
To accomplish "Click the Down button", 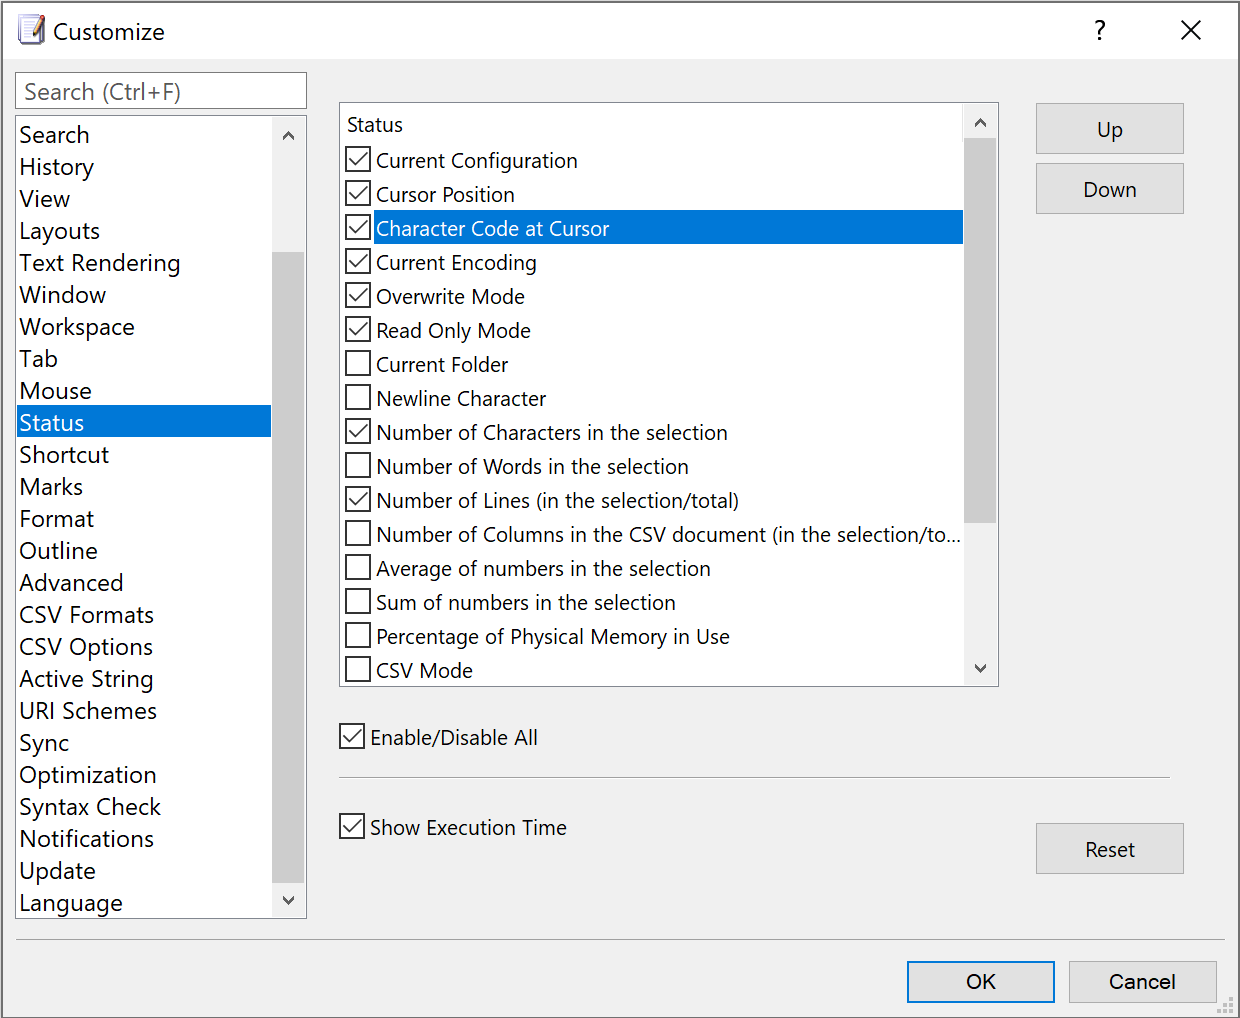I will point(1110,189).
